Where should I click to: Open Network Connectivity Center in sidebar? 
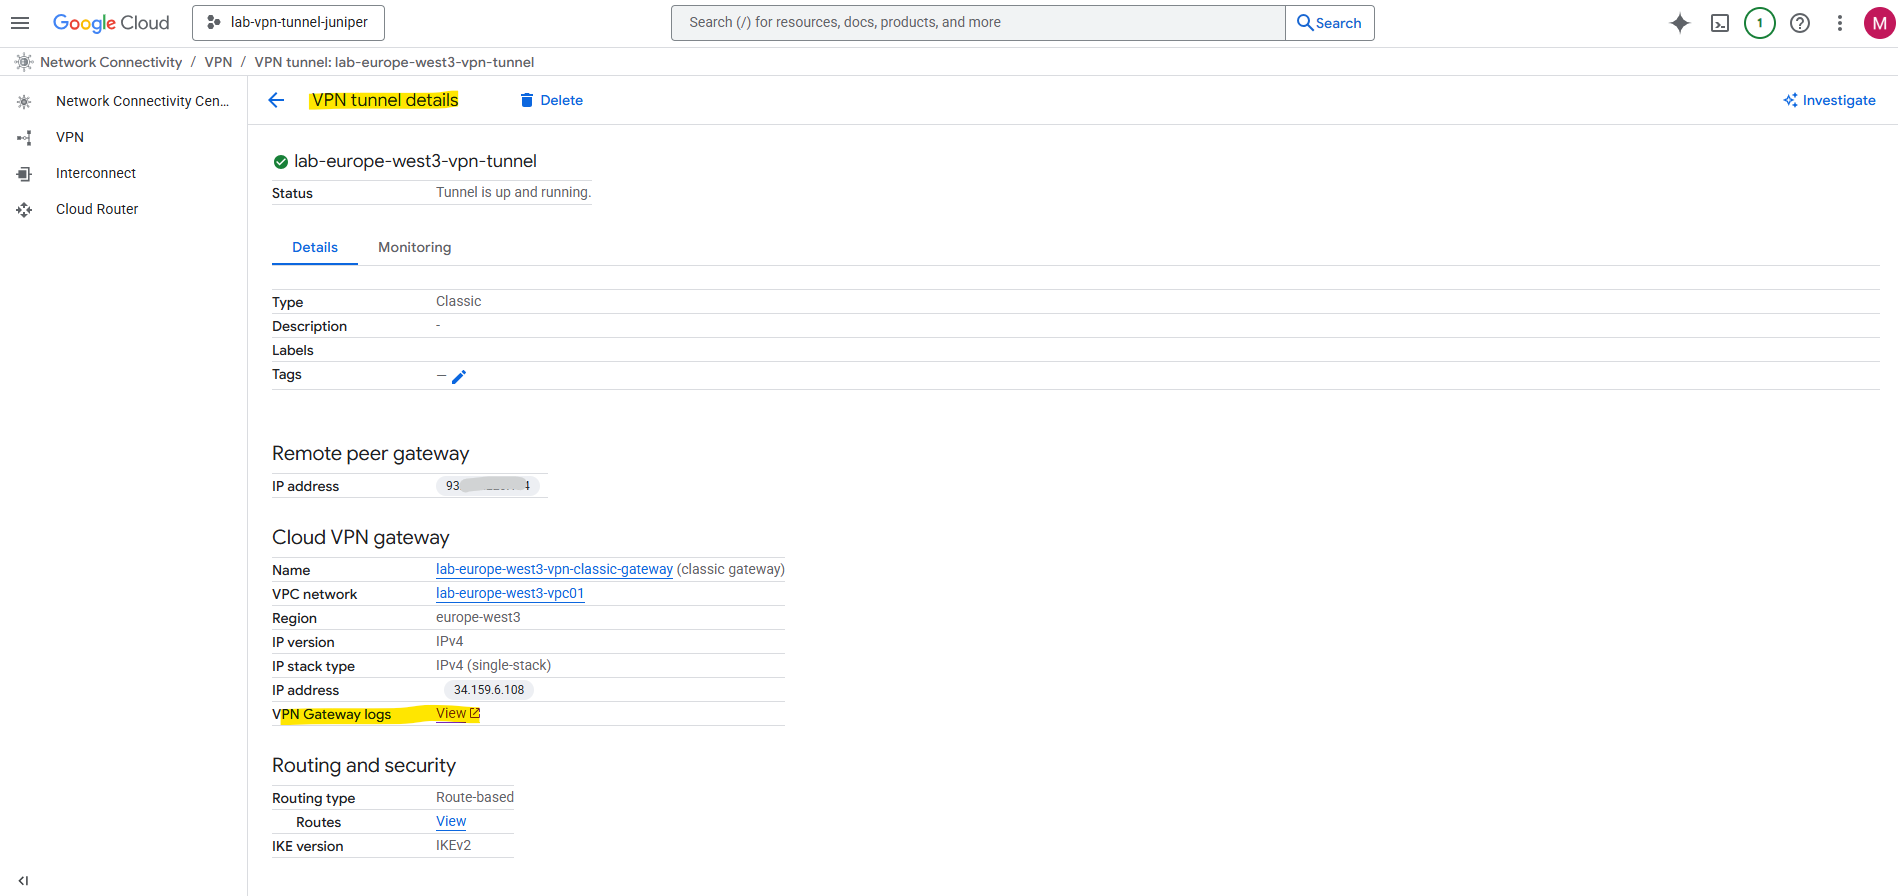coord(142,101)
